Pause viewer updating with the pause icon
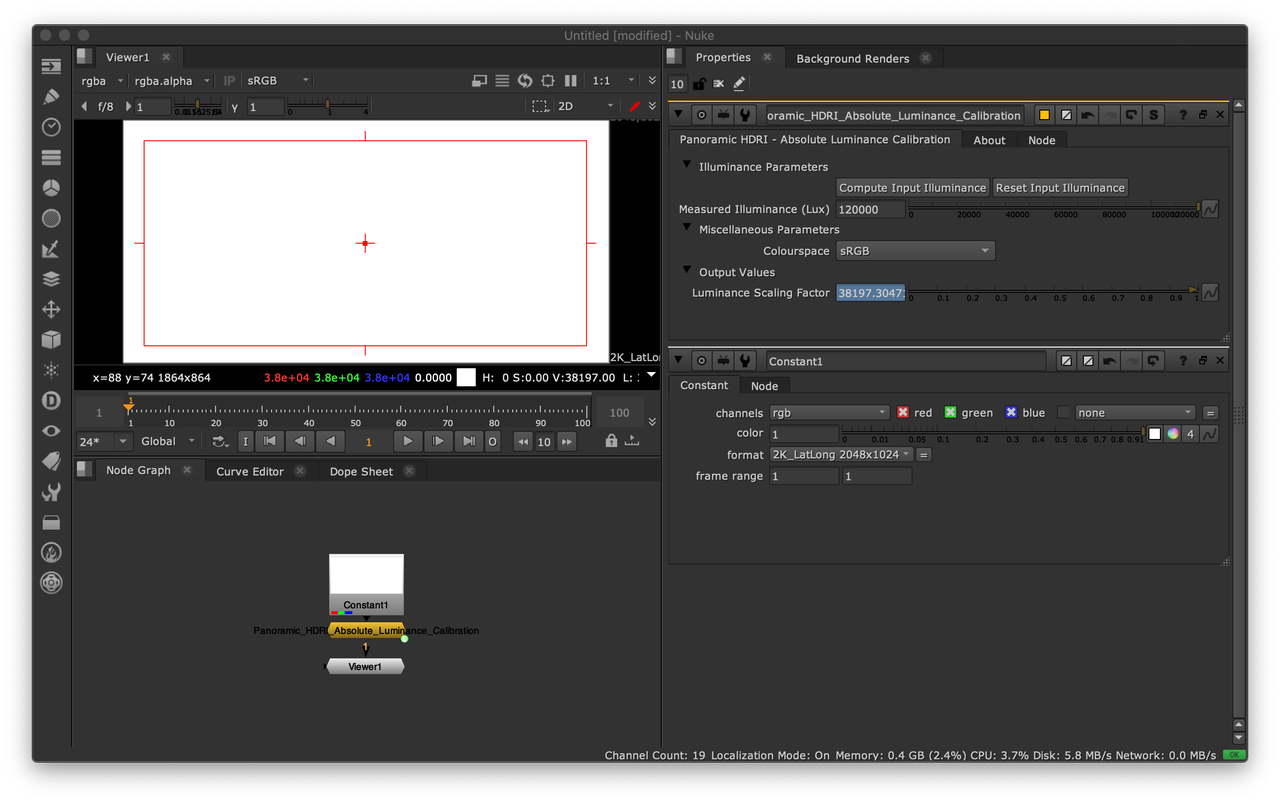Viewport: 1280px width, 802px height. point(571,80)
